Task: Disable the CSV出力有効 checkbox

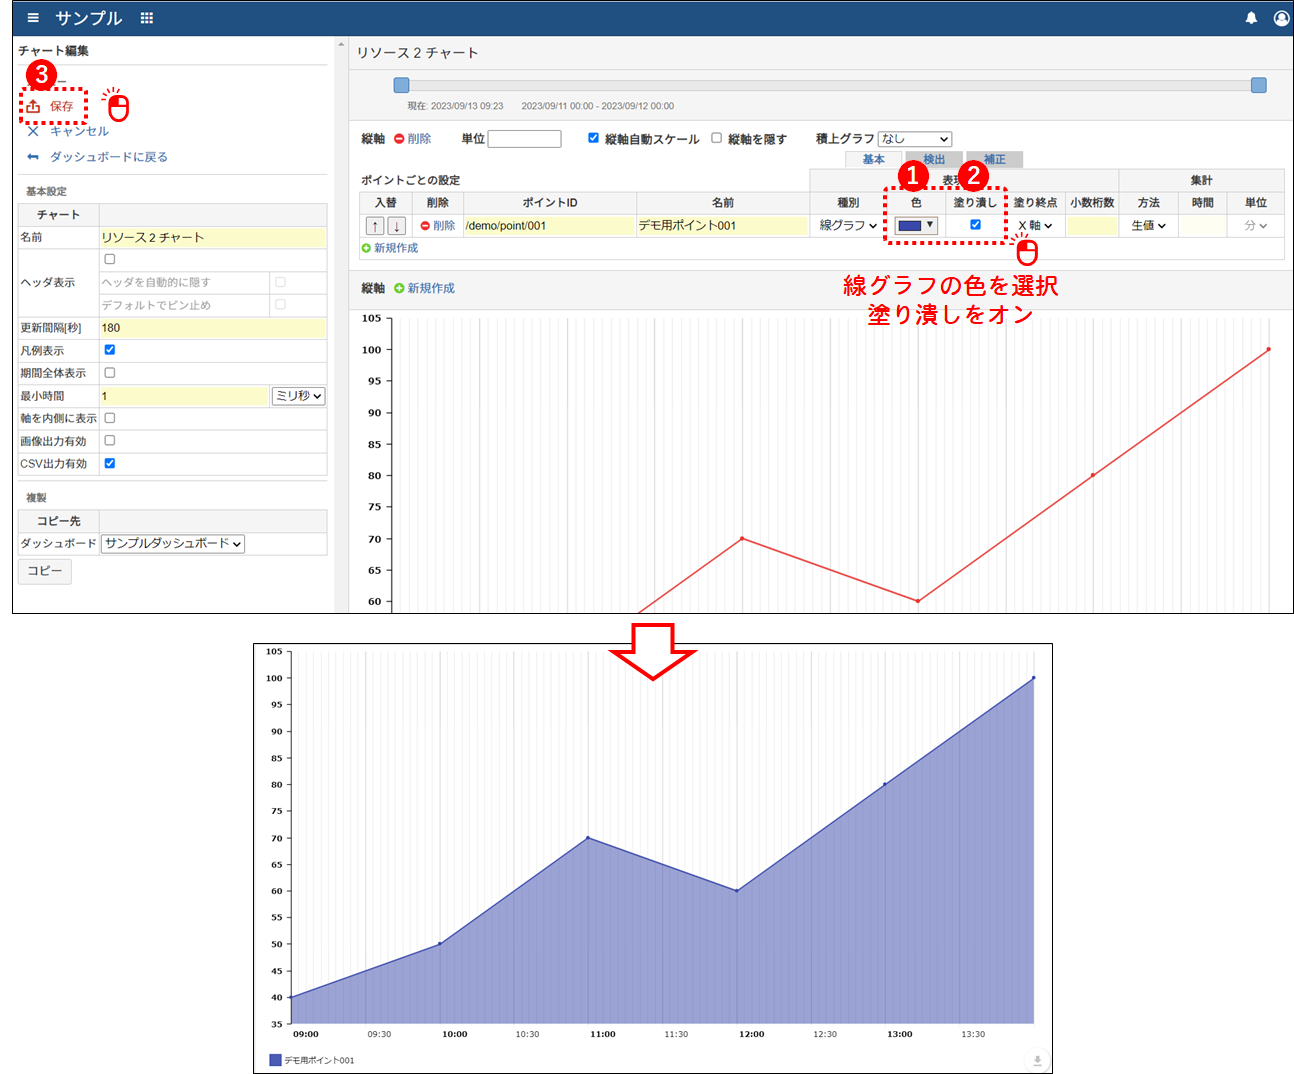Action: coord(110,463)
